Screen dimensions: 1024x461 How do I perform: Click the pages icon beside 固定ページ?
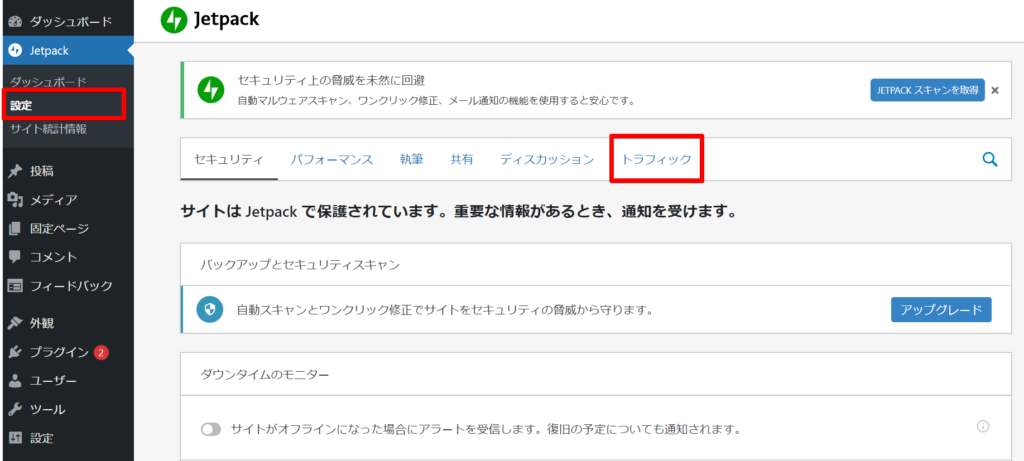point(15,229)
